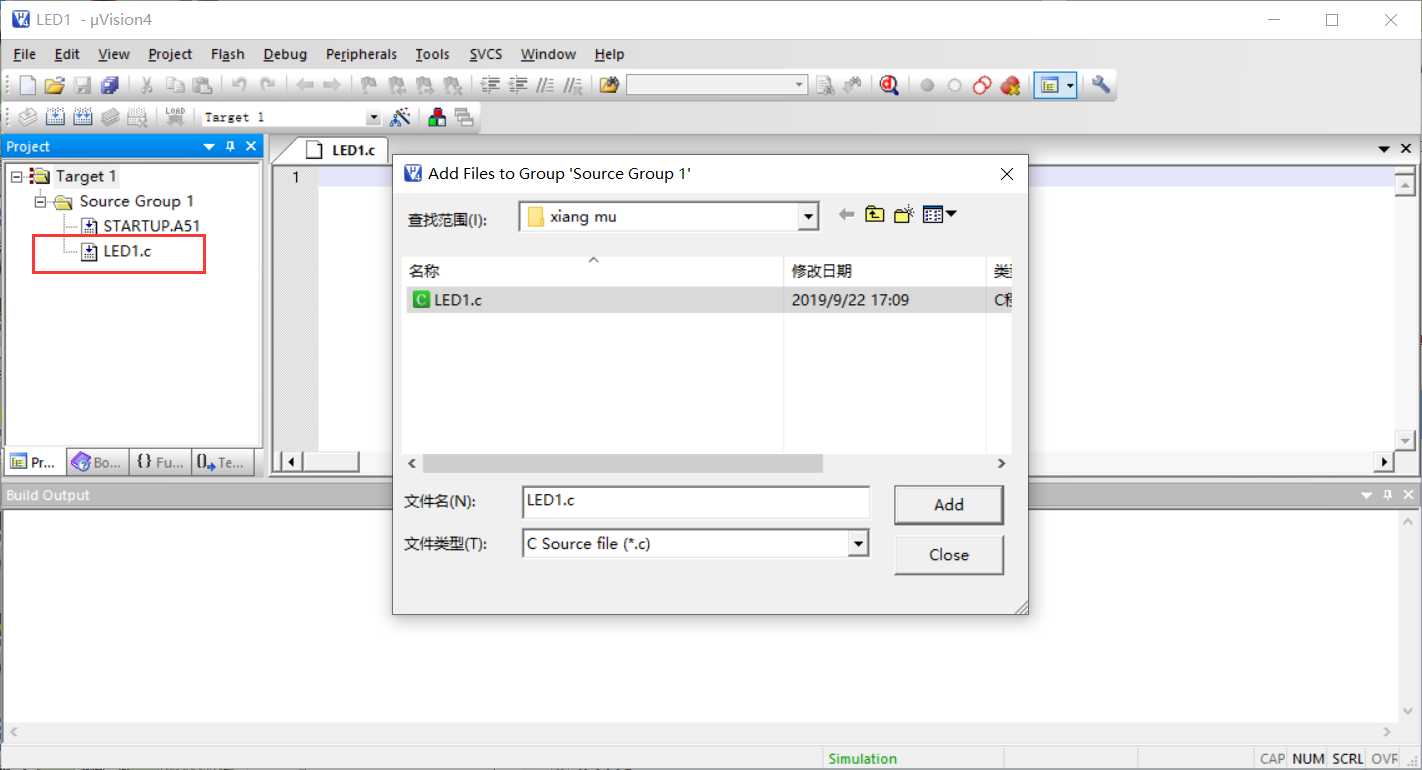Screen dimensions: 1422x770
Task: Pin the Build Output panel
Action: tap(1387, 495)
